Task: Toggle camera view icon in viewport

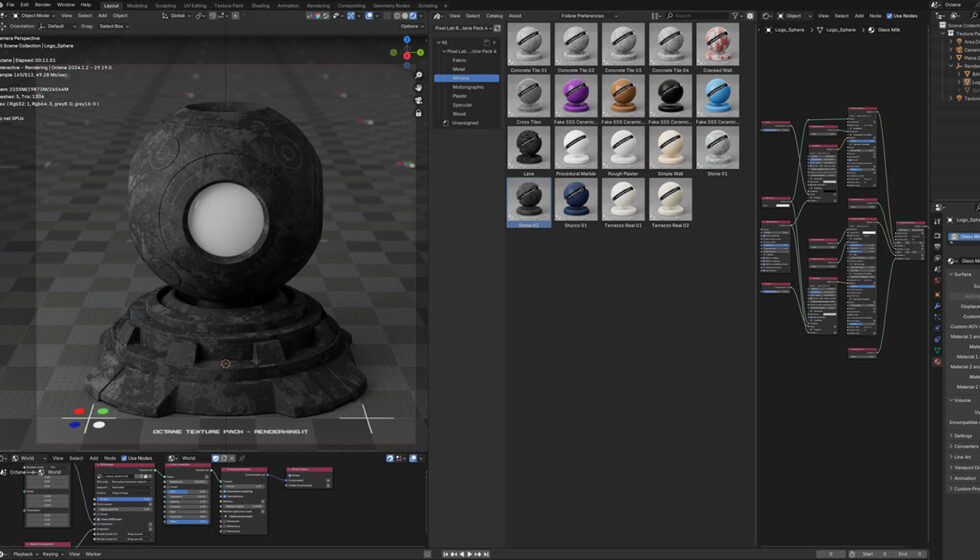Action: click(x=419, y=101)
